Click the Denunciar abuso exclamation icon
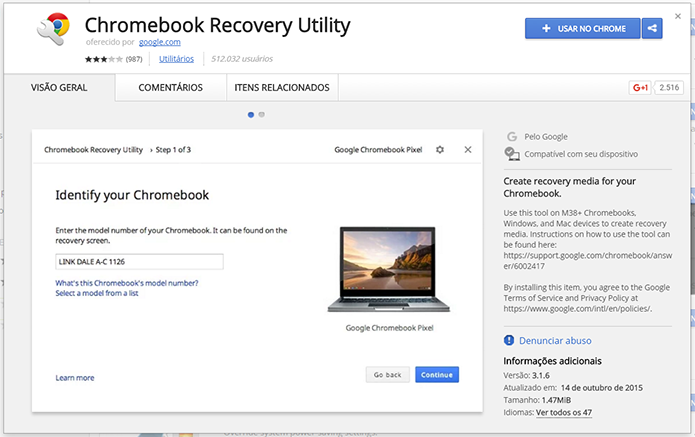The image size is (695, 437). point(509,340)
